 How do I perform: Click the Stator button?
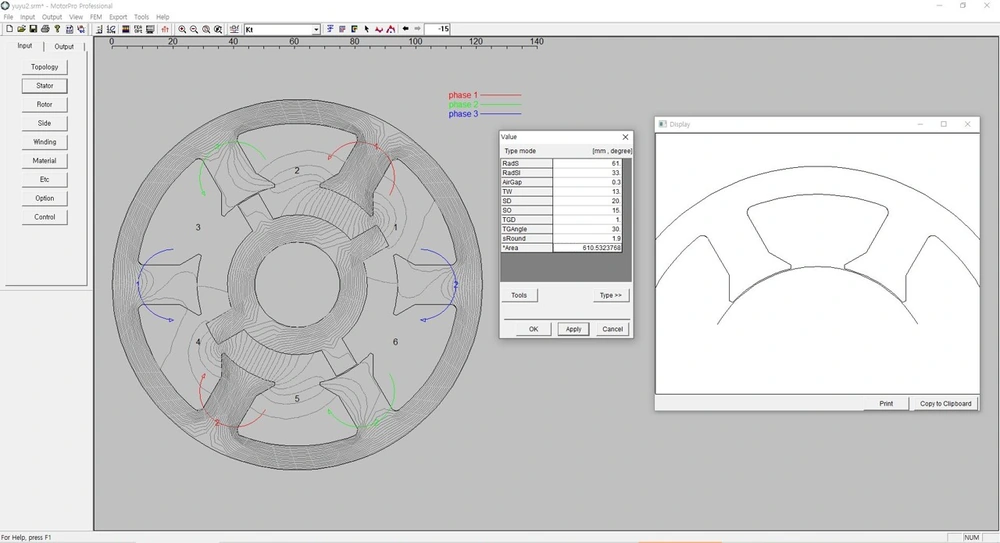pyautogui.click(x=45, y=86)
